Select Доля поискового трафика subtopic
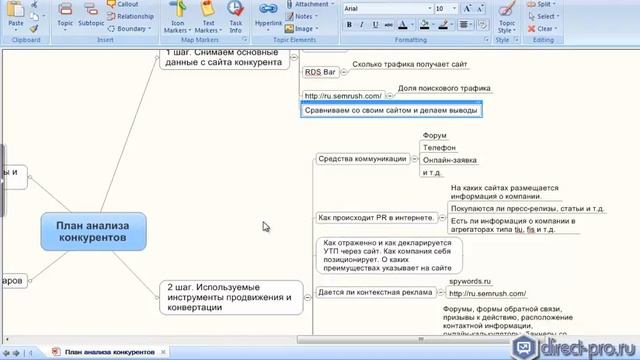The image size is (640, 360). [x=444, y=88]
